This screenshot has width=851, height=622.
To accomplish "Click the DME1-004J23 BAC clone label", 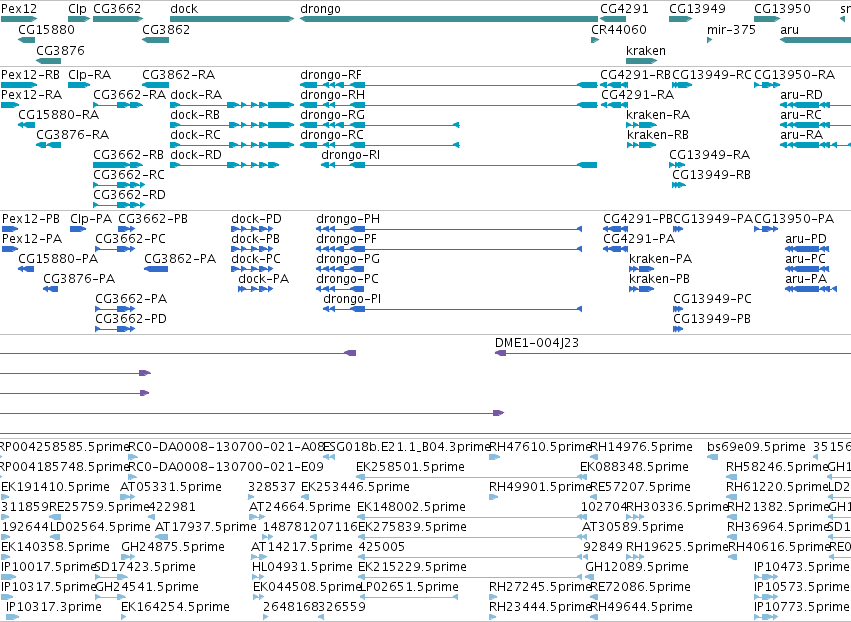I will [537, 343].
